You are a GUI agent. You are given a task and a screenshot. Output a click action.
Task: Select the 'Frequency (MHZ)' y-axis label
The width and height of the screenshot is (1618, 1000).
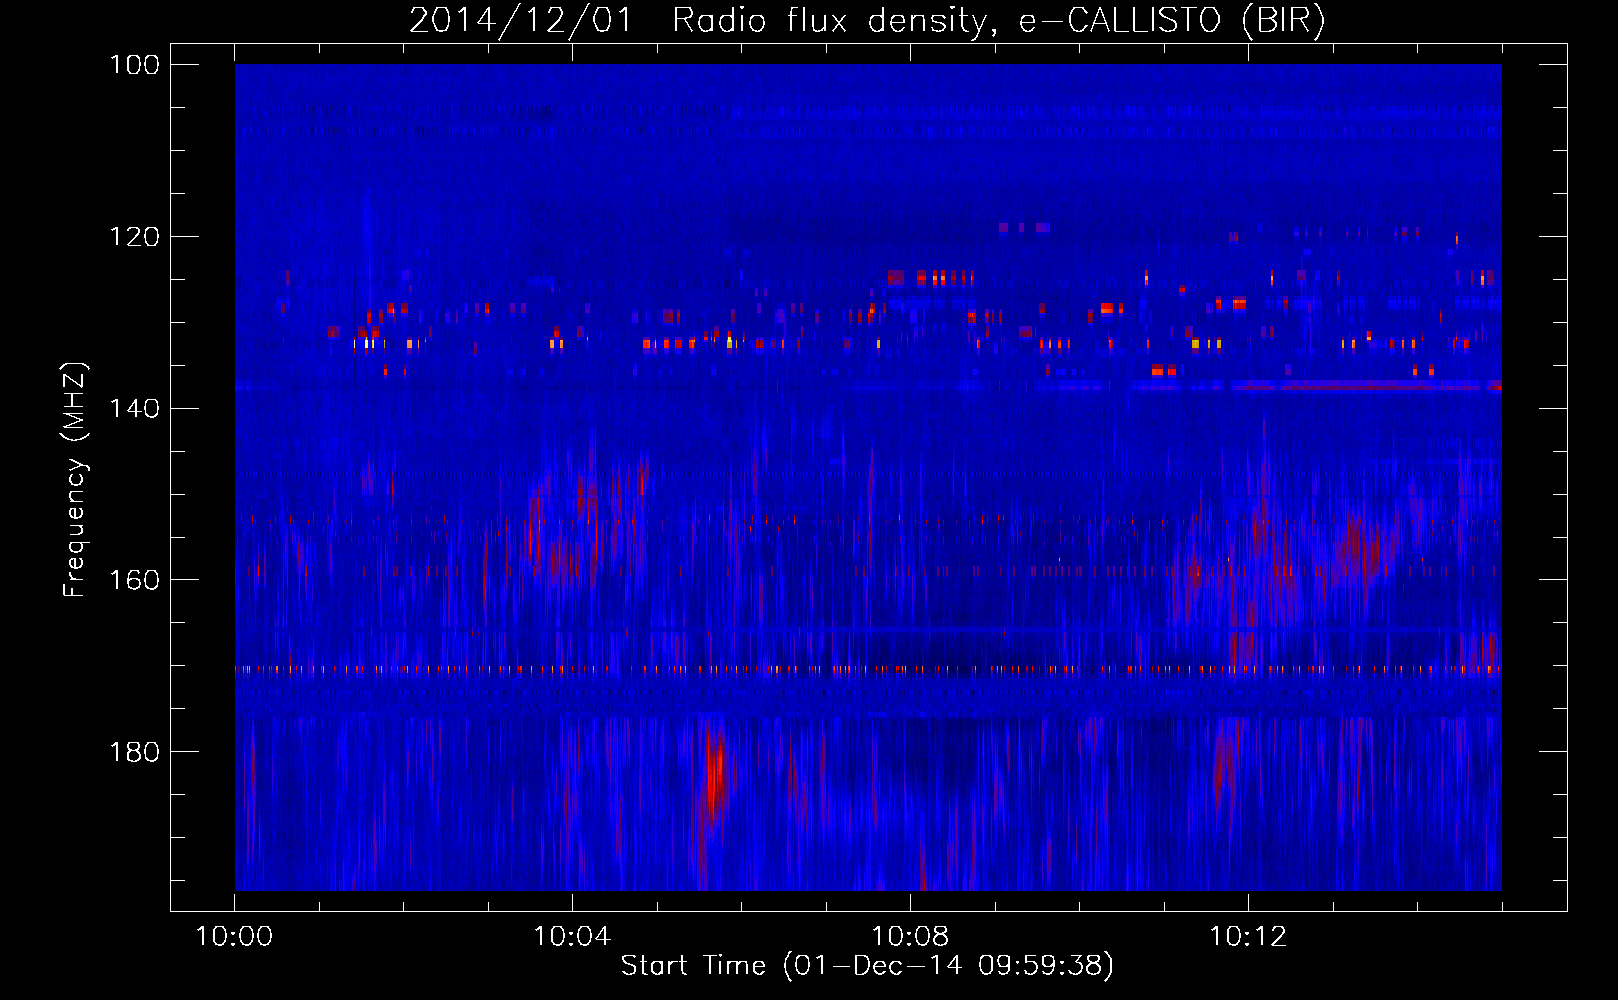pos(74,479)
